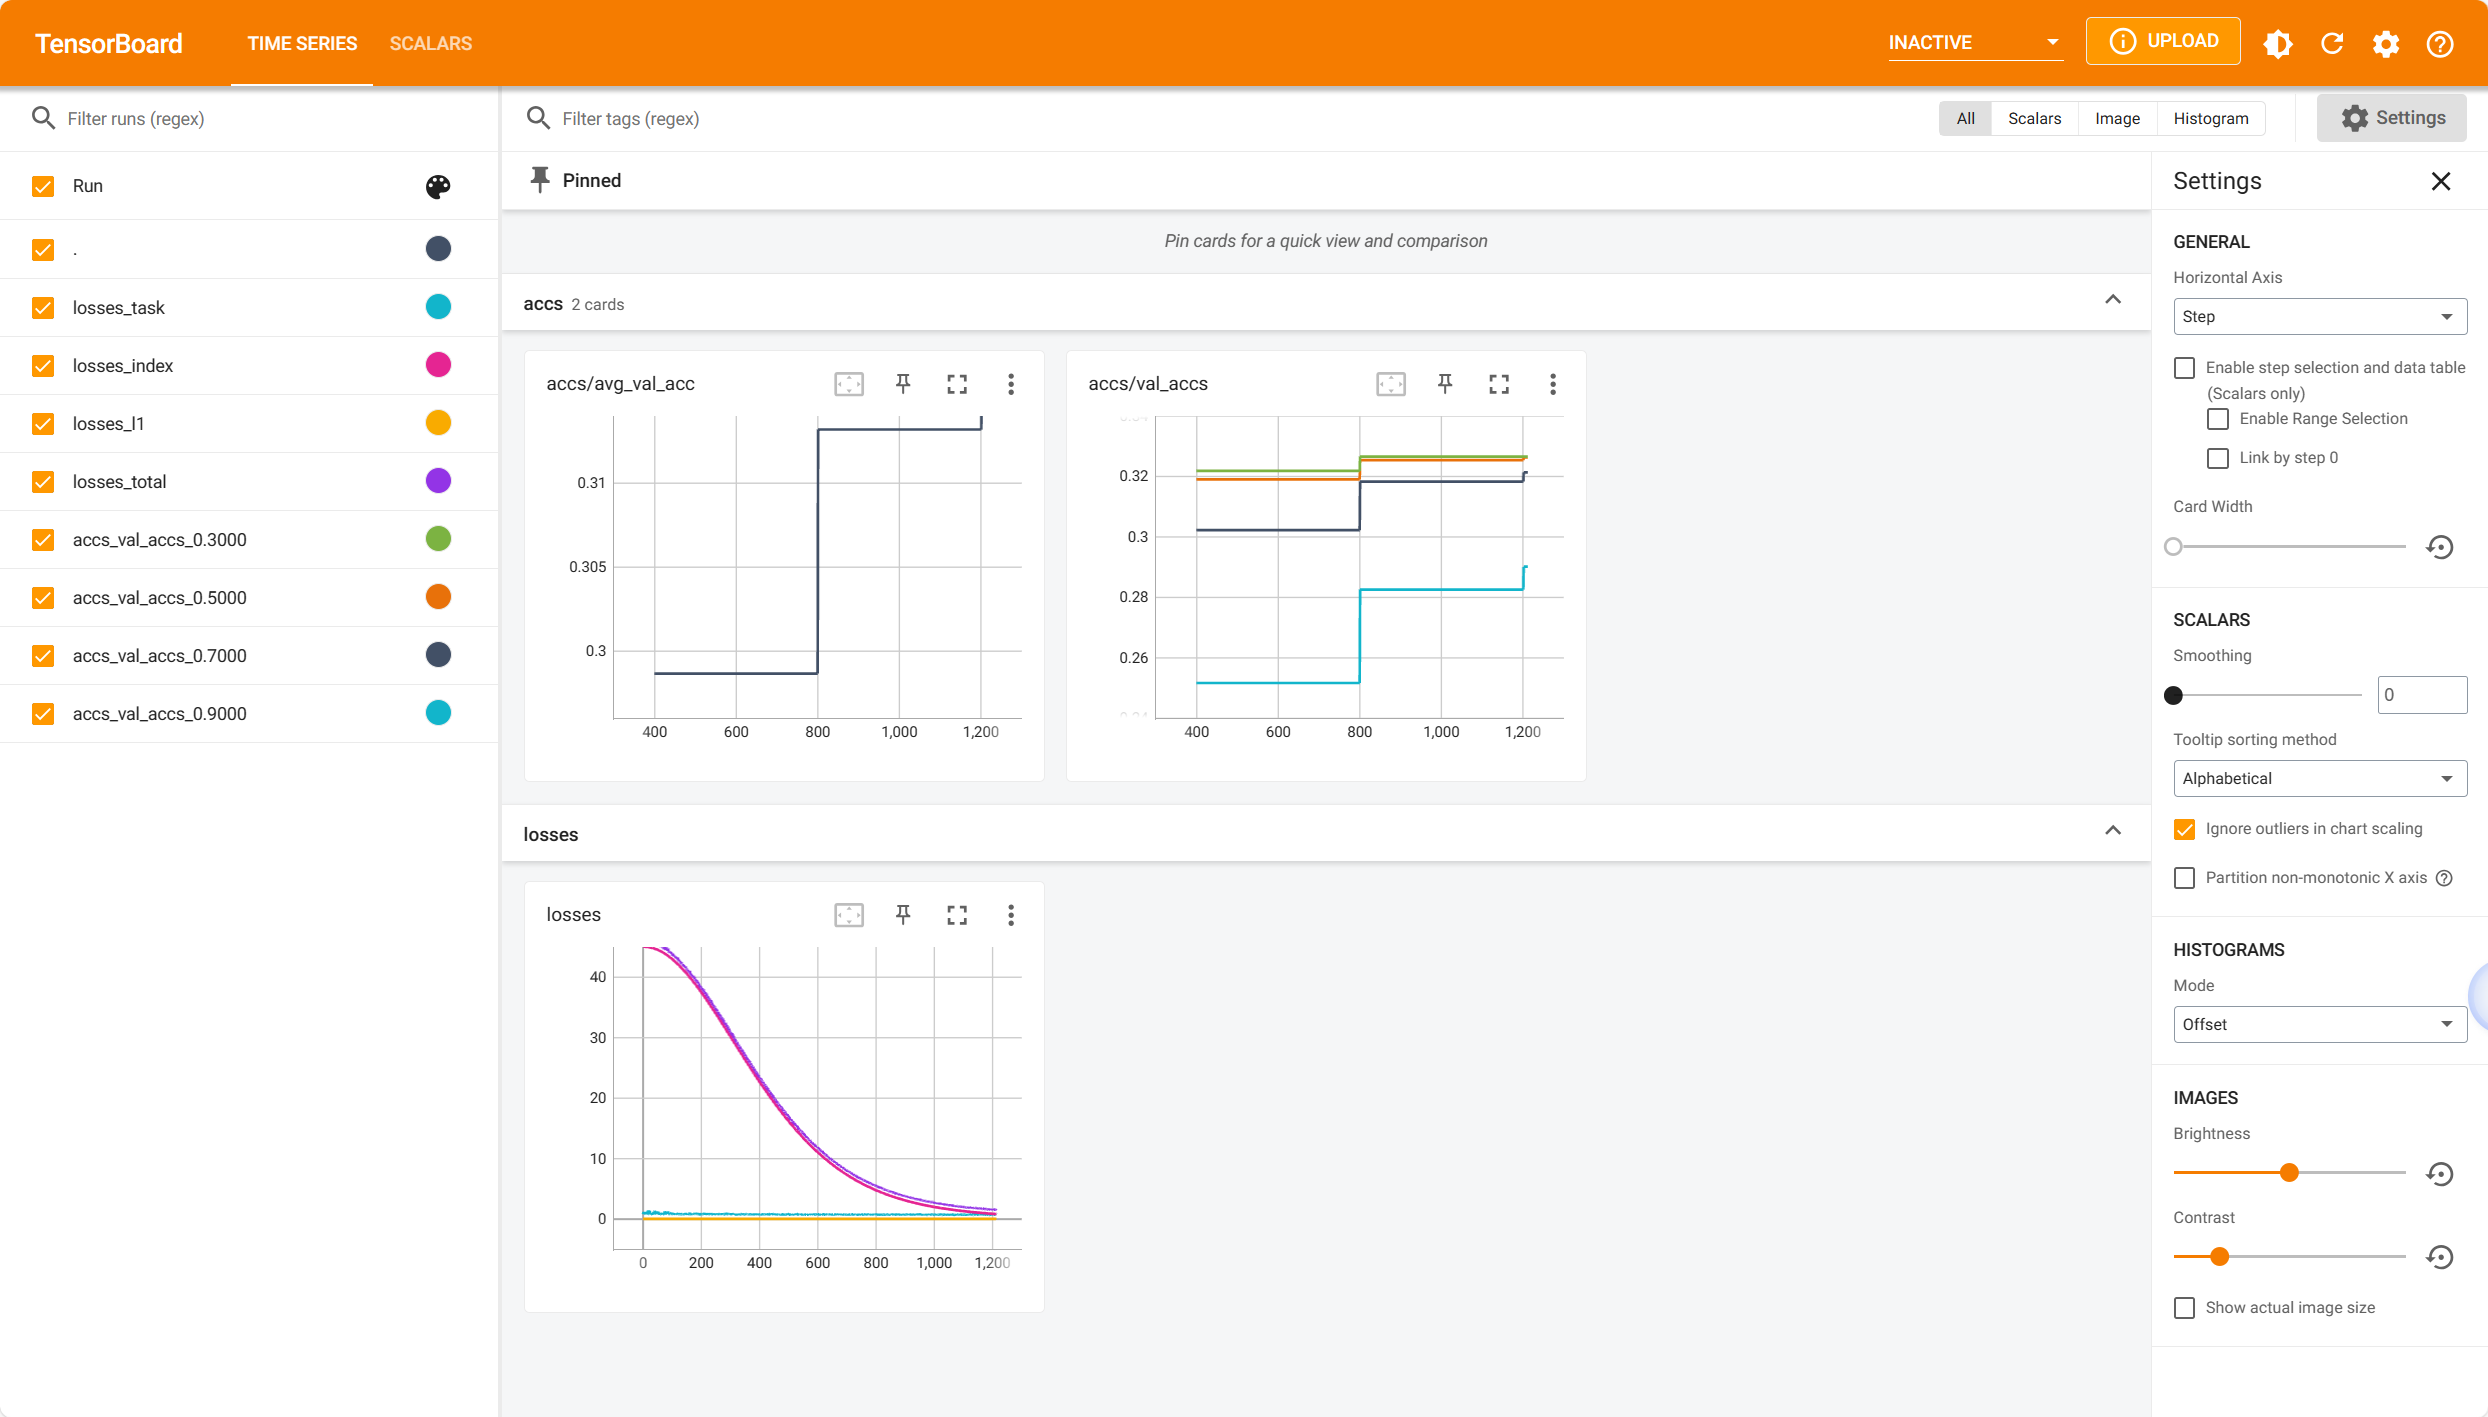Toggle the Settings panel button
This screenshot has width=2488, height=1417.
coord(2391,118)
